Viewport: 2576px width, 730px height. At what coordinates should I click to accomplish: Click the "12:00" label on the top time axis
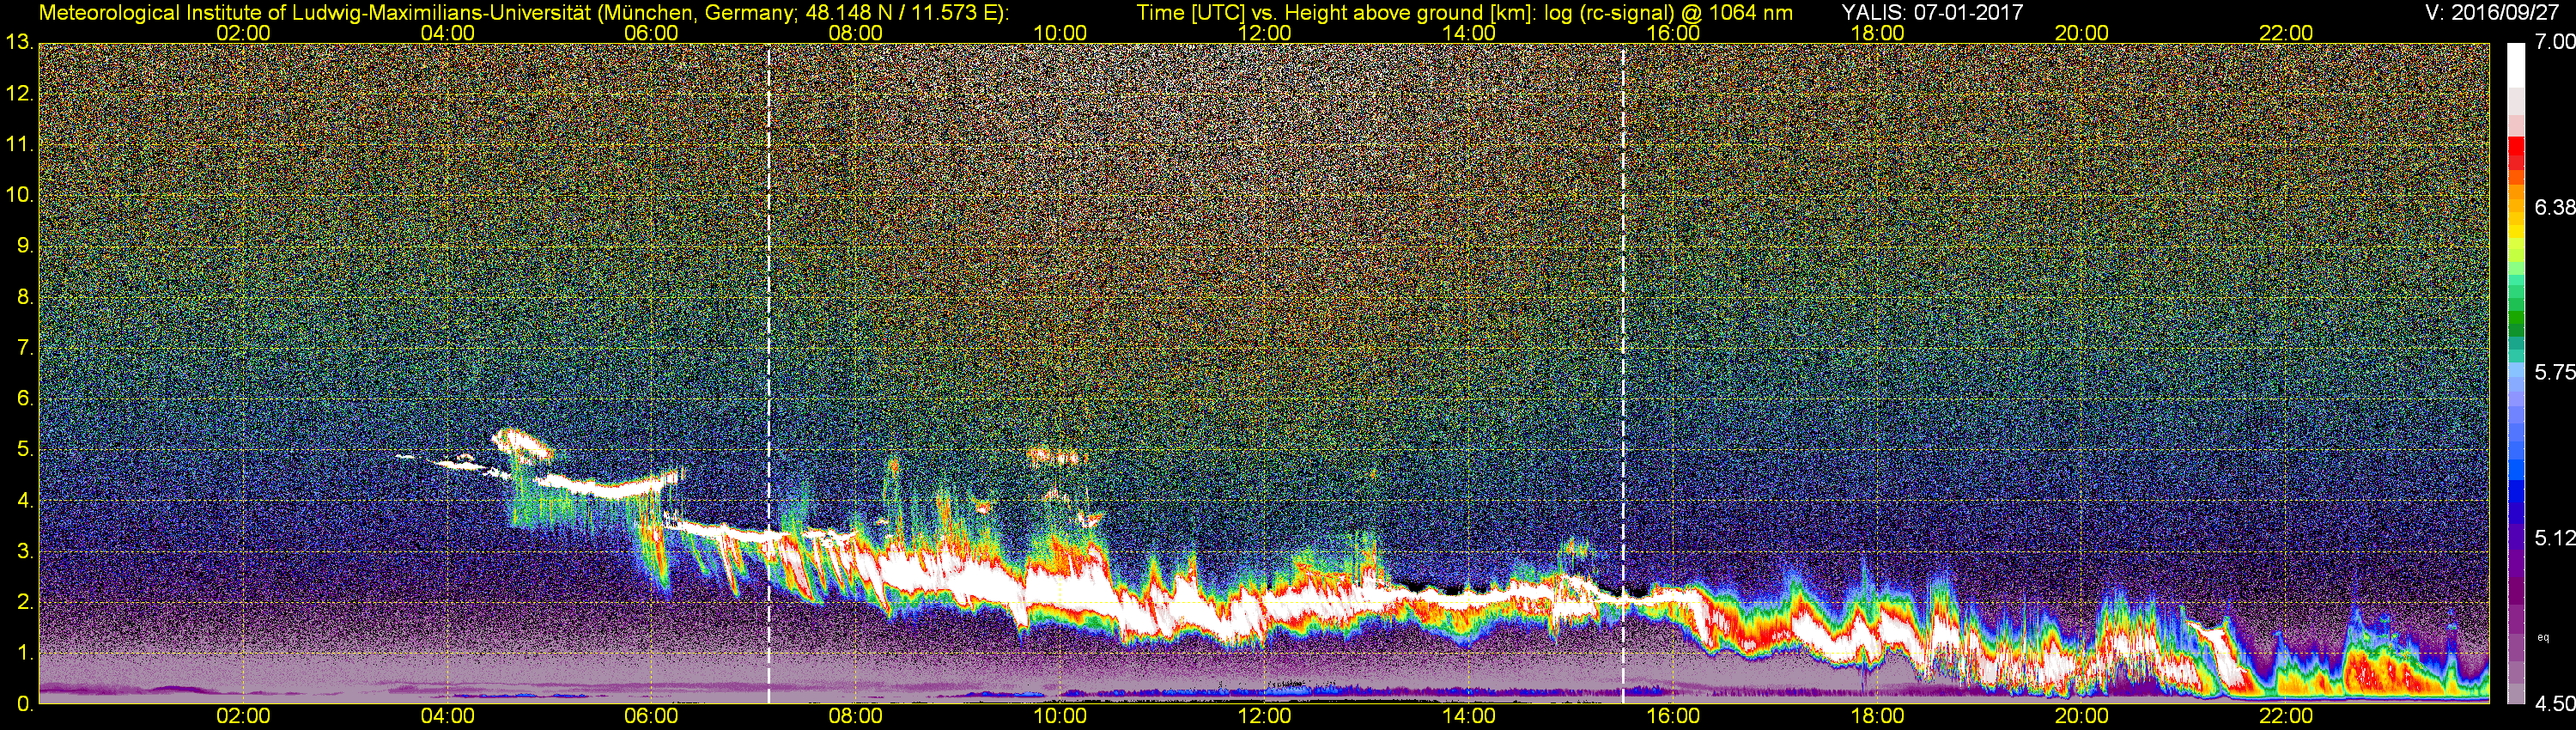(1264, 33)
